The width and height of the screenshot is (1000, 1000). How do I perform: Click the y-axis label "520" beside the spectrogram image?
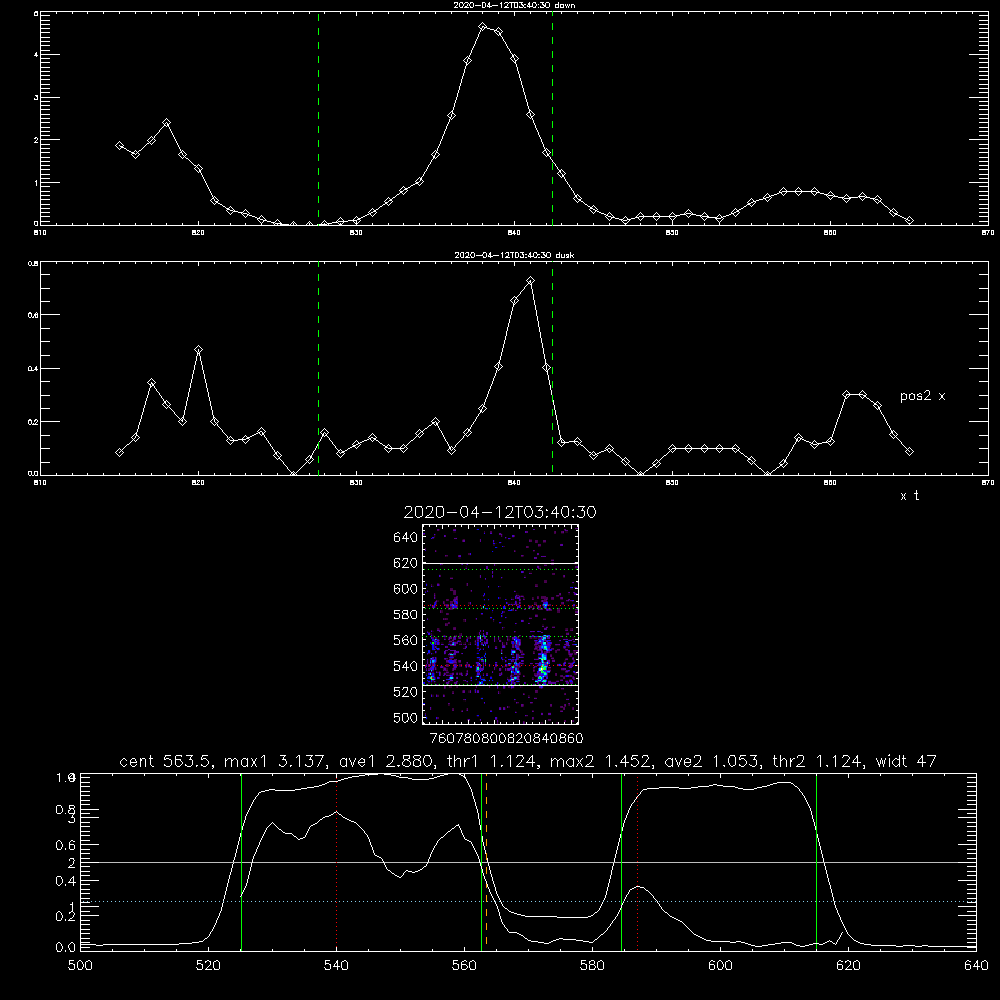pyautogui.click(x=406, y=692)
